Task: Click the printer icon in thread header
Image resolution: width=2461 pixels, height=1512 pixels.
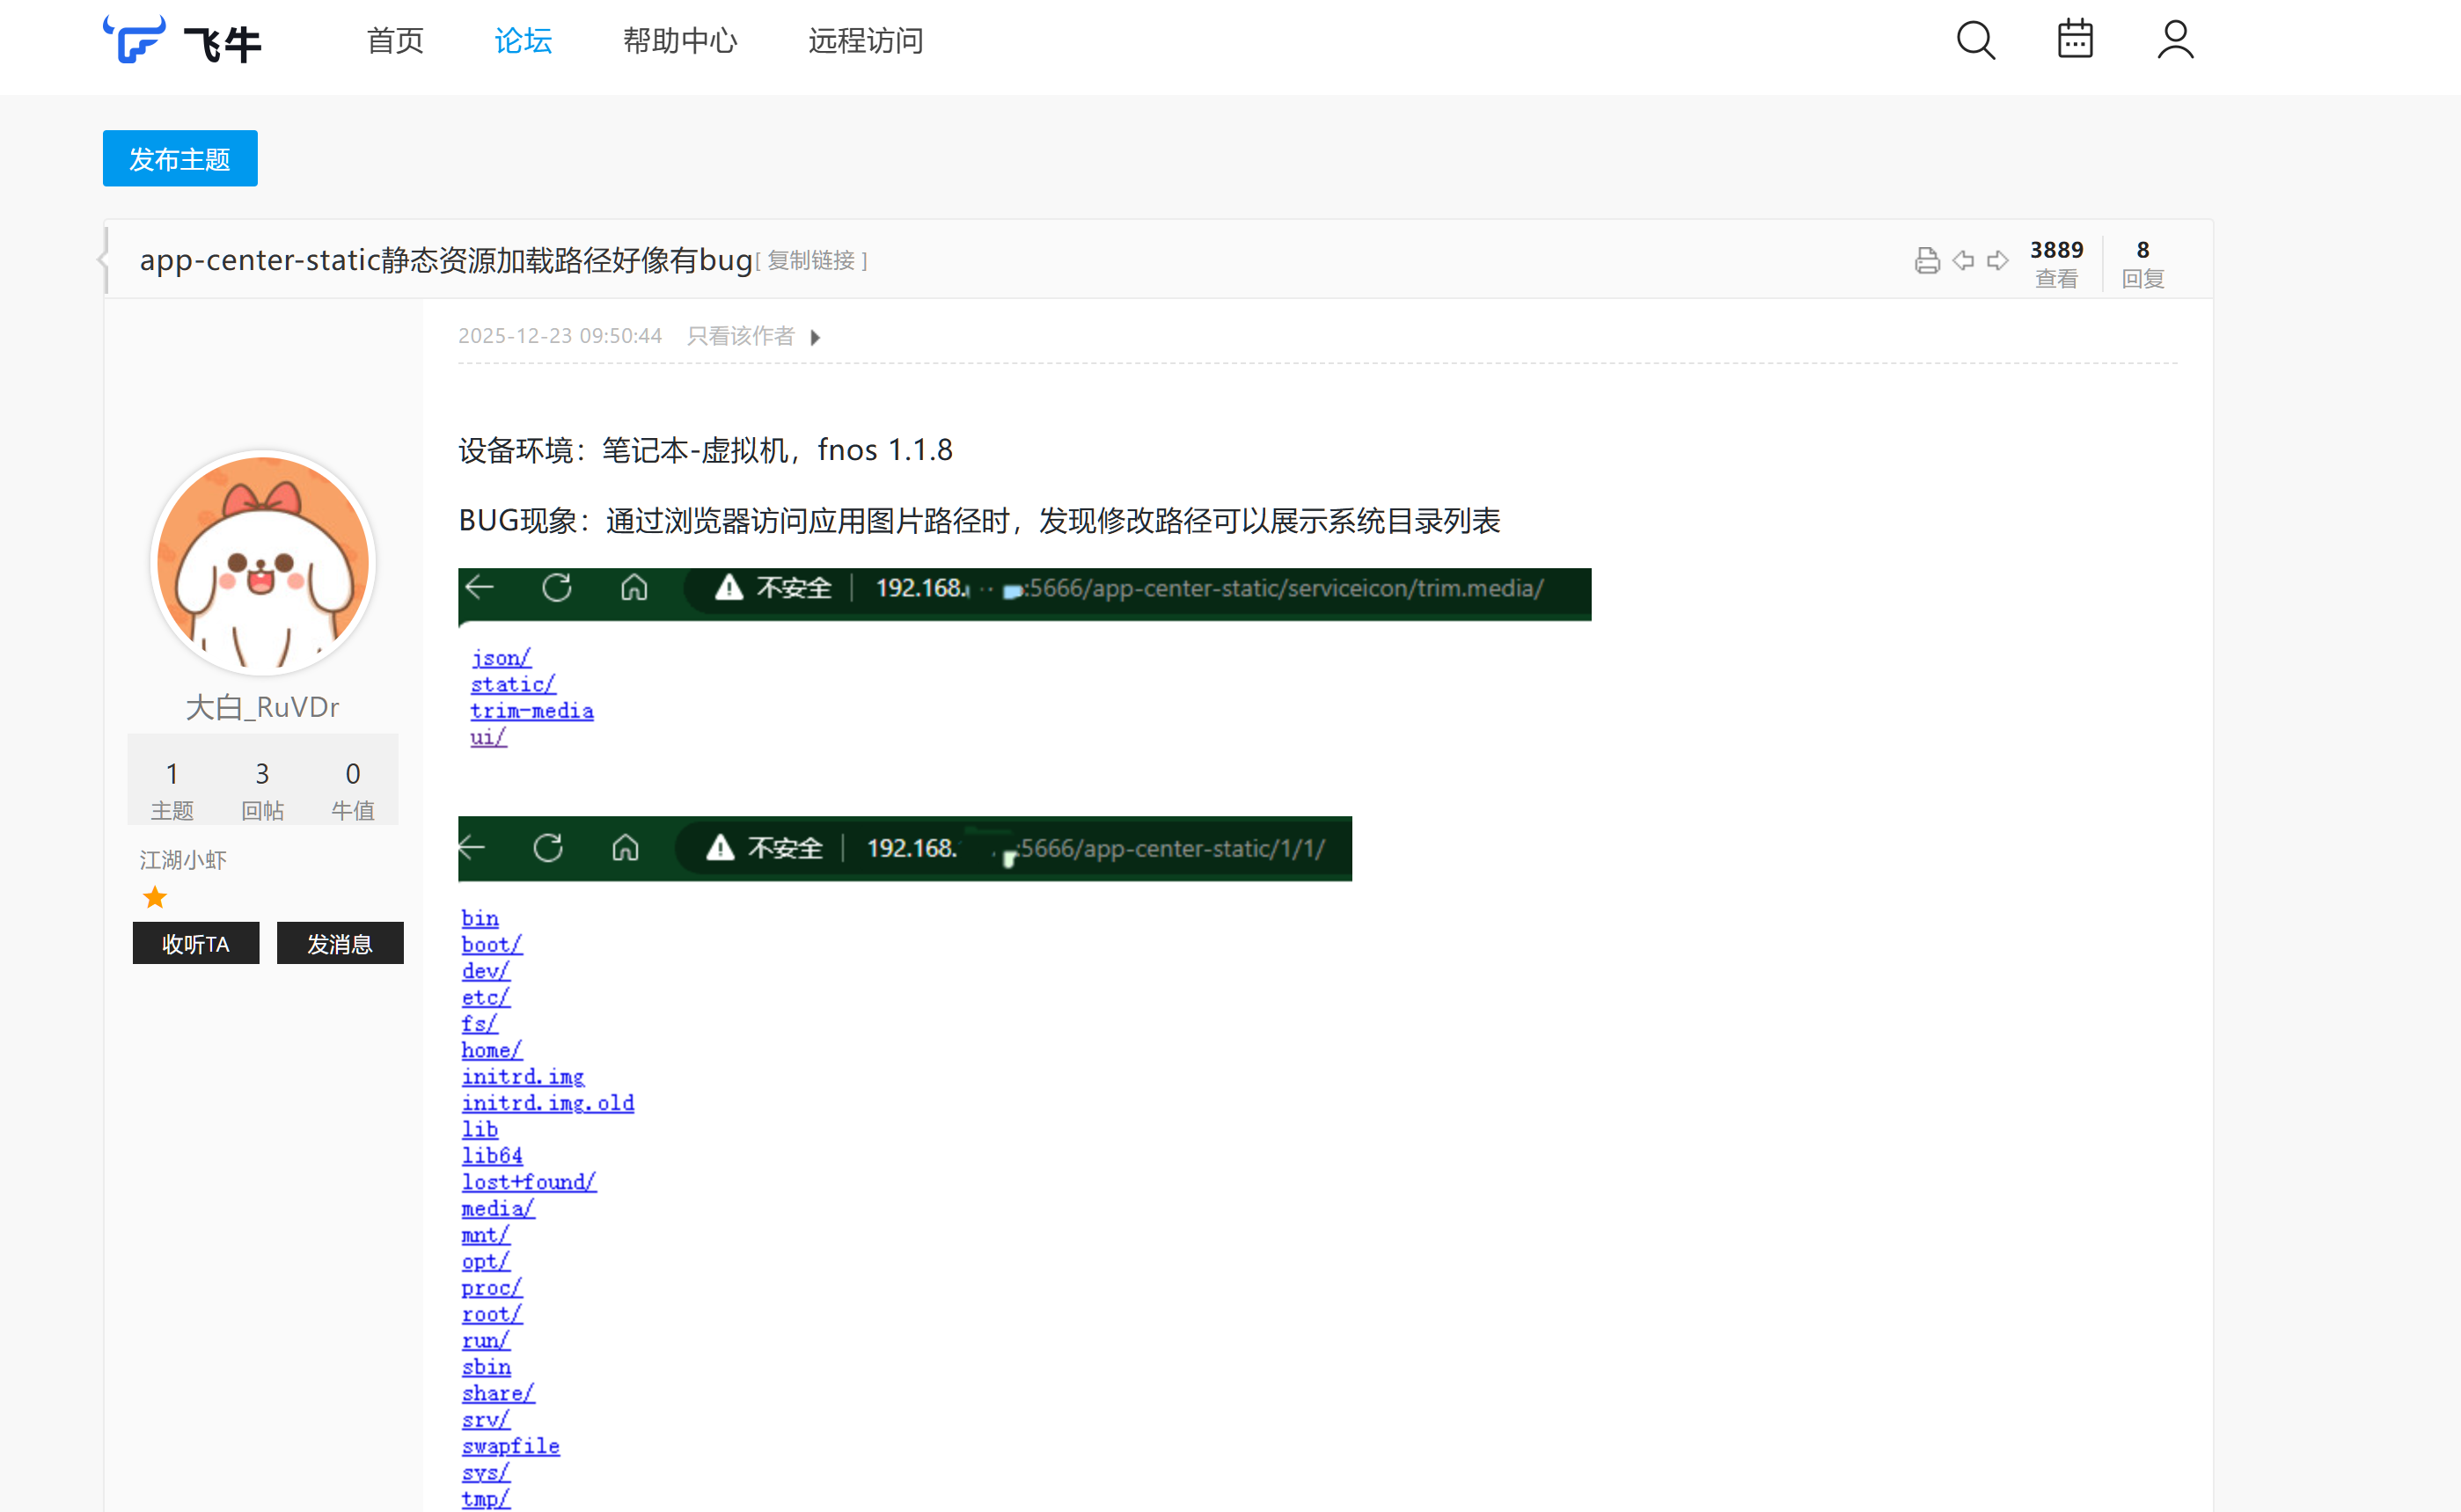Action: click(x=1927, y=261)
